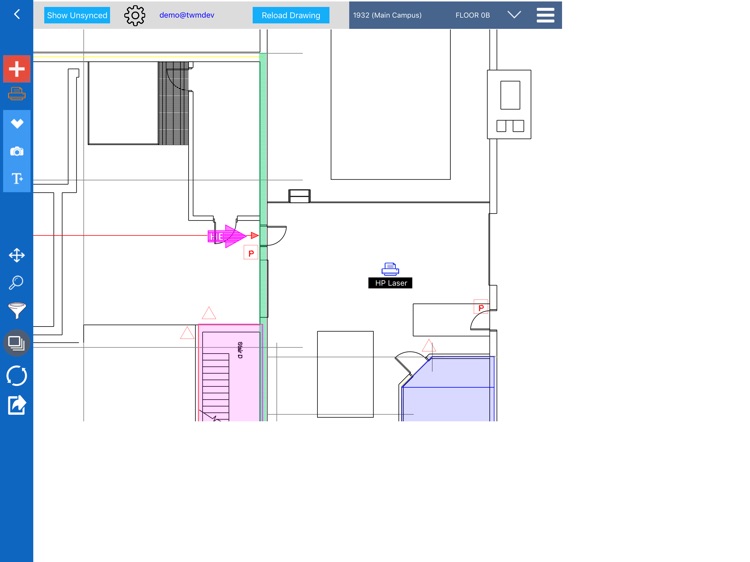Select the 1932 (Main Campus) label
The width and height of the screenshot is (750, 562).
point(387,15)
